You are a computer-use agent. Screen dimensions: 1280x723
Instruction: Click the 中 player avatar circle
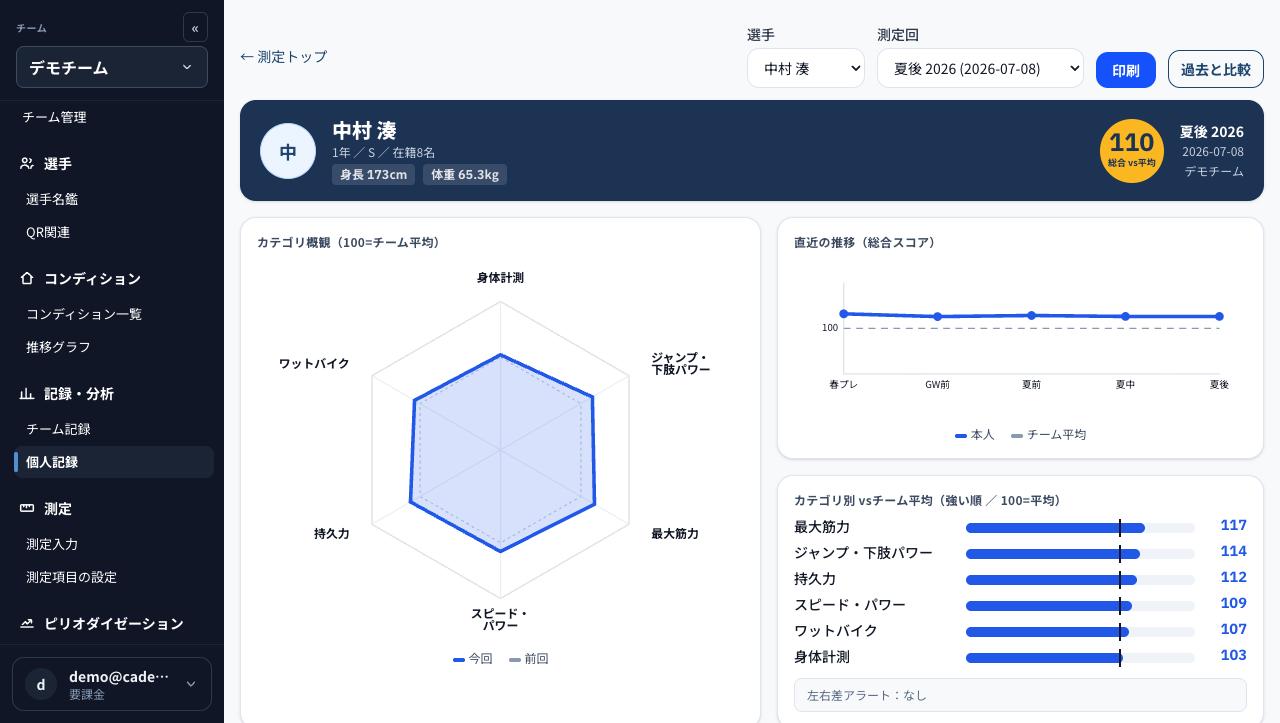click(288, 151)
